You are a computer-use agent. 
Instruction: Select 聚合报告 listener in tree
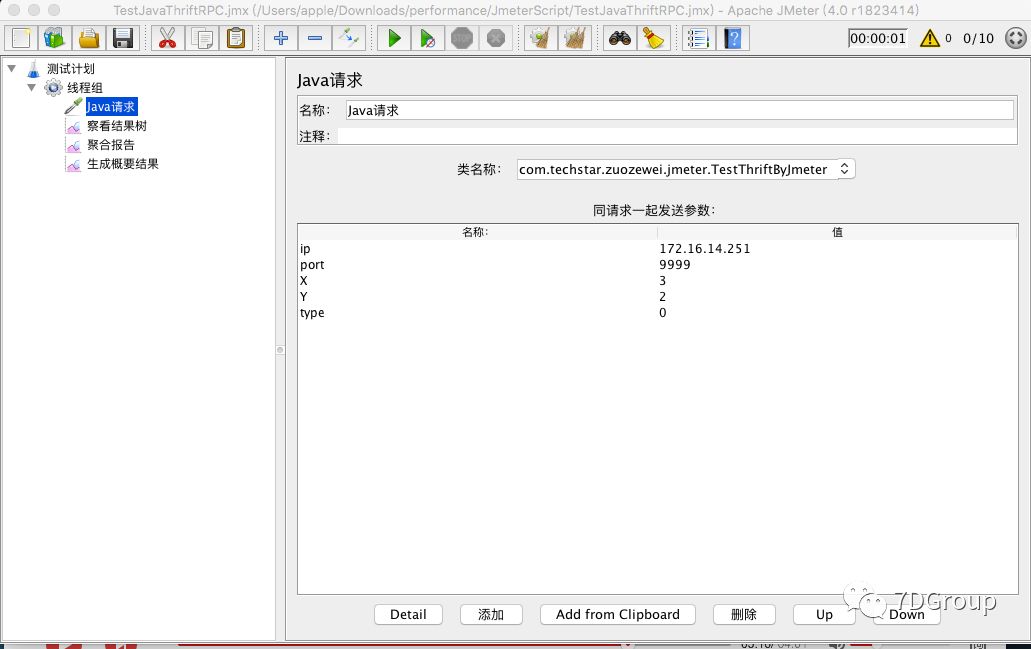coord(110,145)
